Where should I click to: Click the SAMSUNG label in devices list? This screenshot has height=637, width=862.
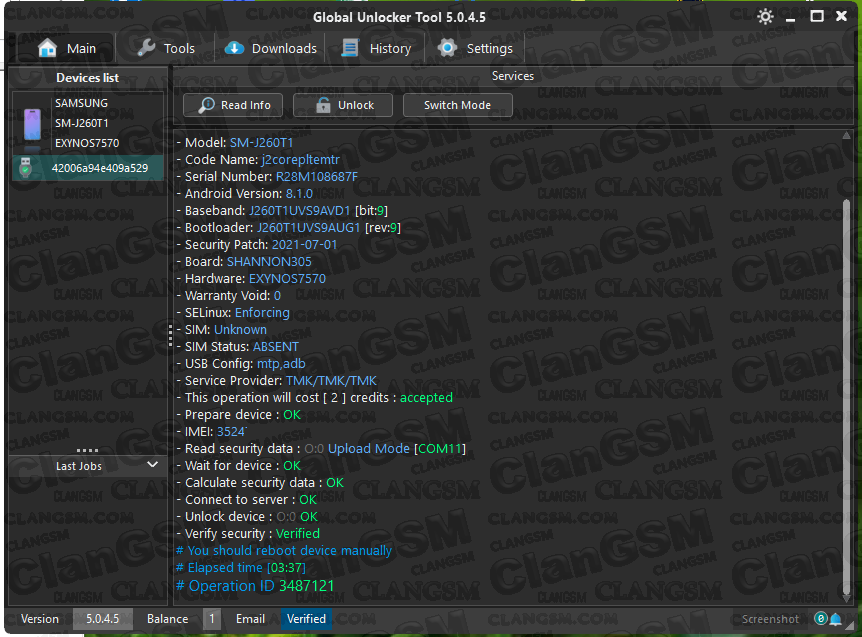pos(81,103)
